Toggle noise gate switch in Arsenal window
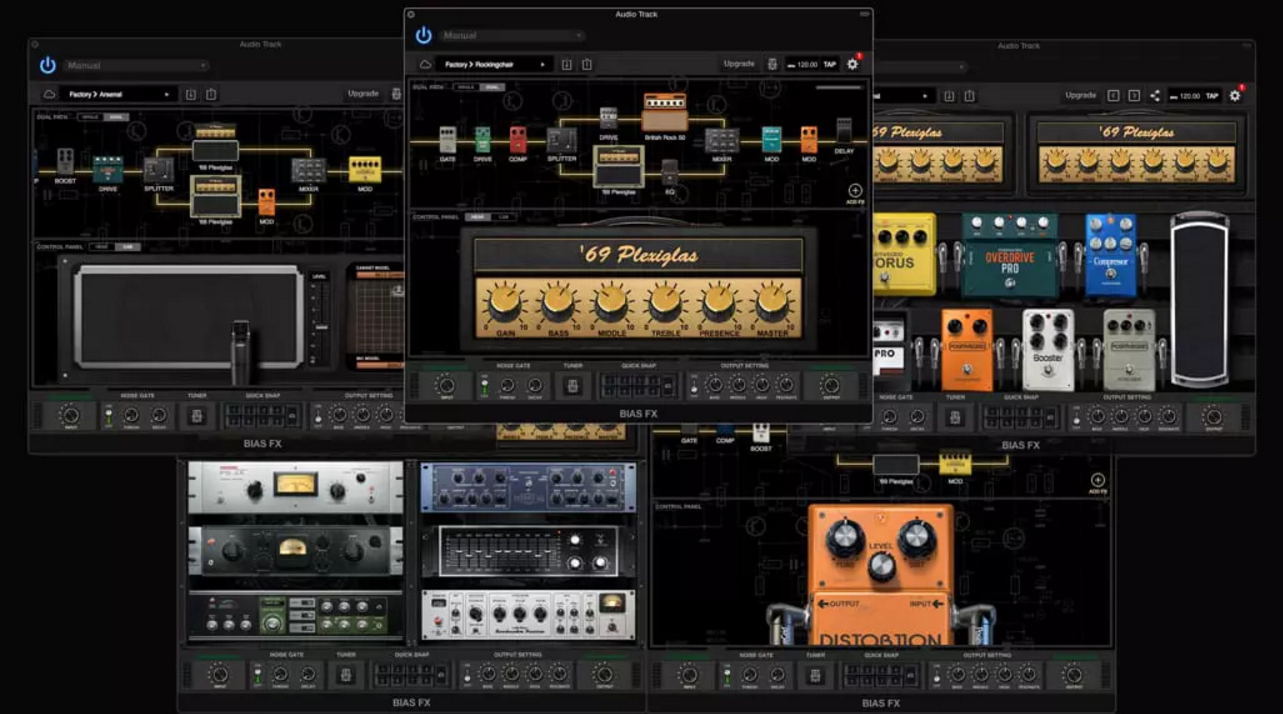The width and height of the screenshot is (1283, 714). coord(109,416)
